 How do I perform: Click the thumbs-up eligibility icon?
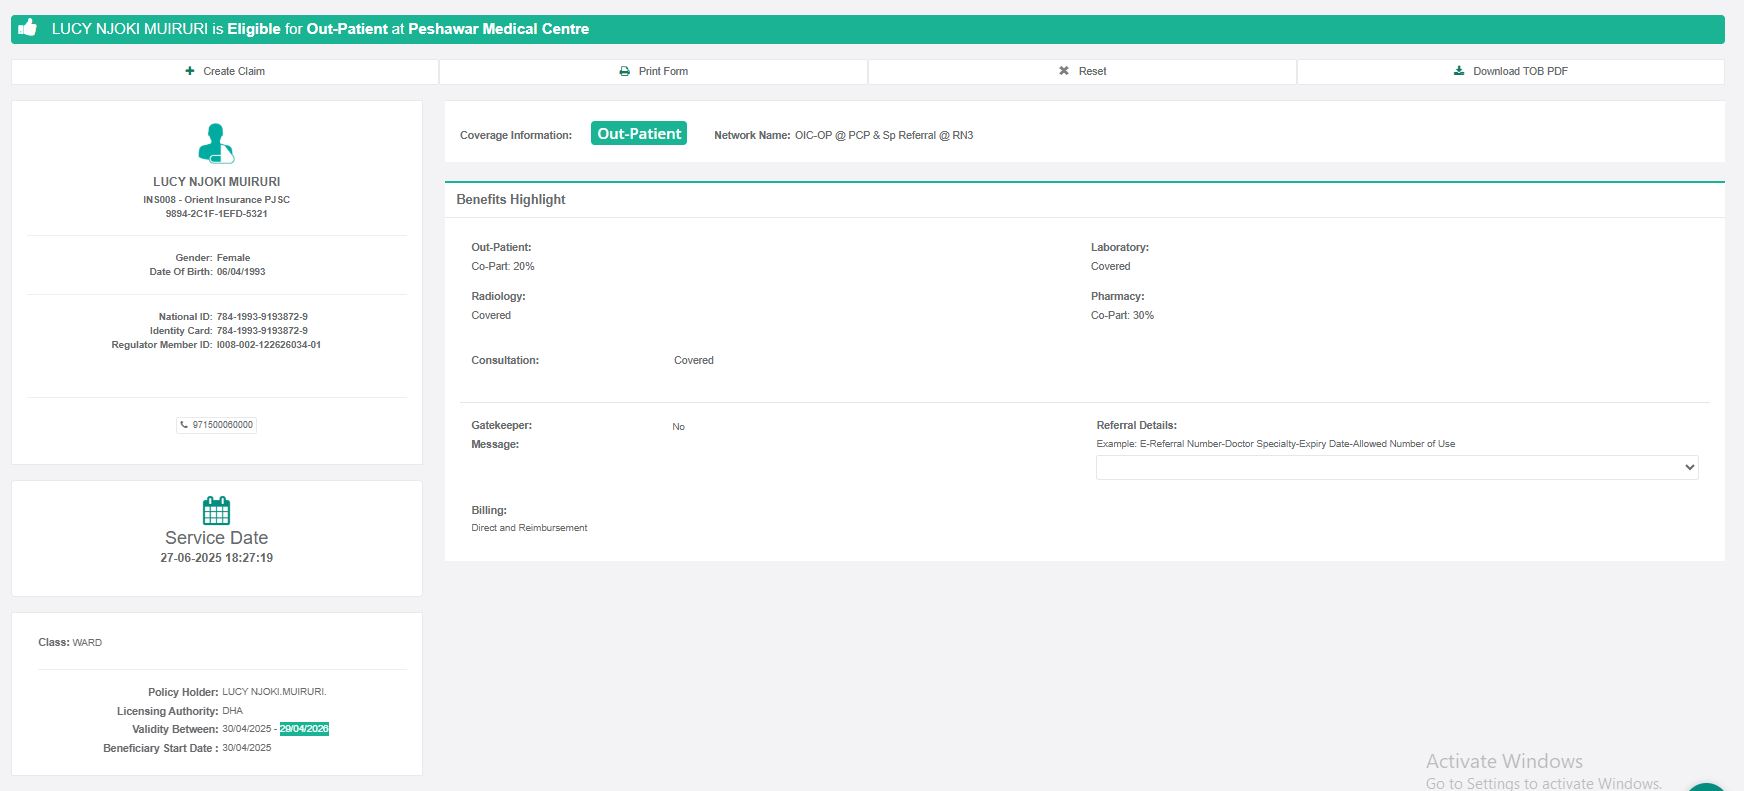28,28
